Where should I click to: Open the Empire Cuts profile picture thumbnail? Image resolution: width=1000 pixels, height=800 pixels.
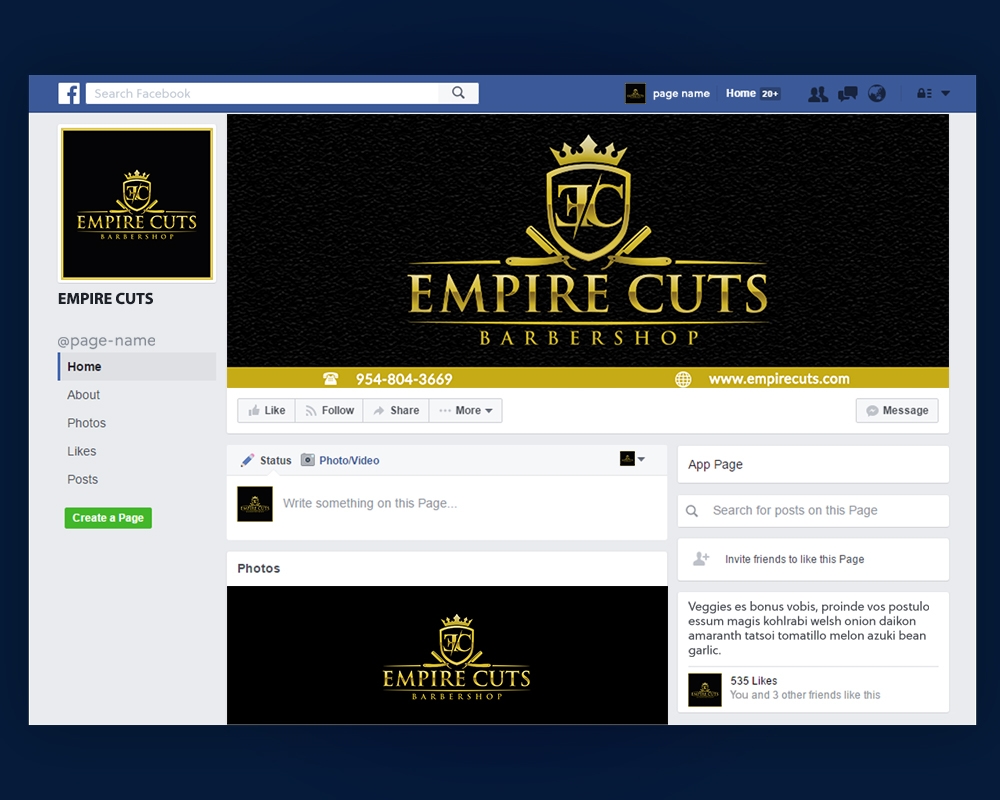tap(137, 204)
